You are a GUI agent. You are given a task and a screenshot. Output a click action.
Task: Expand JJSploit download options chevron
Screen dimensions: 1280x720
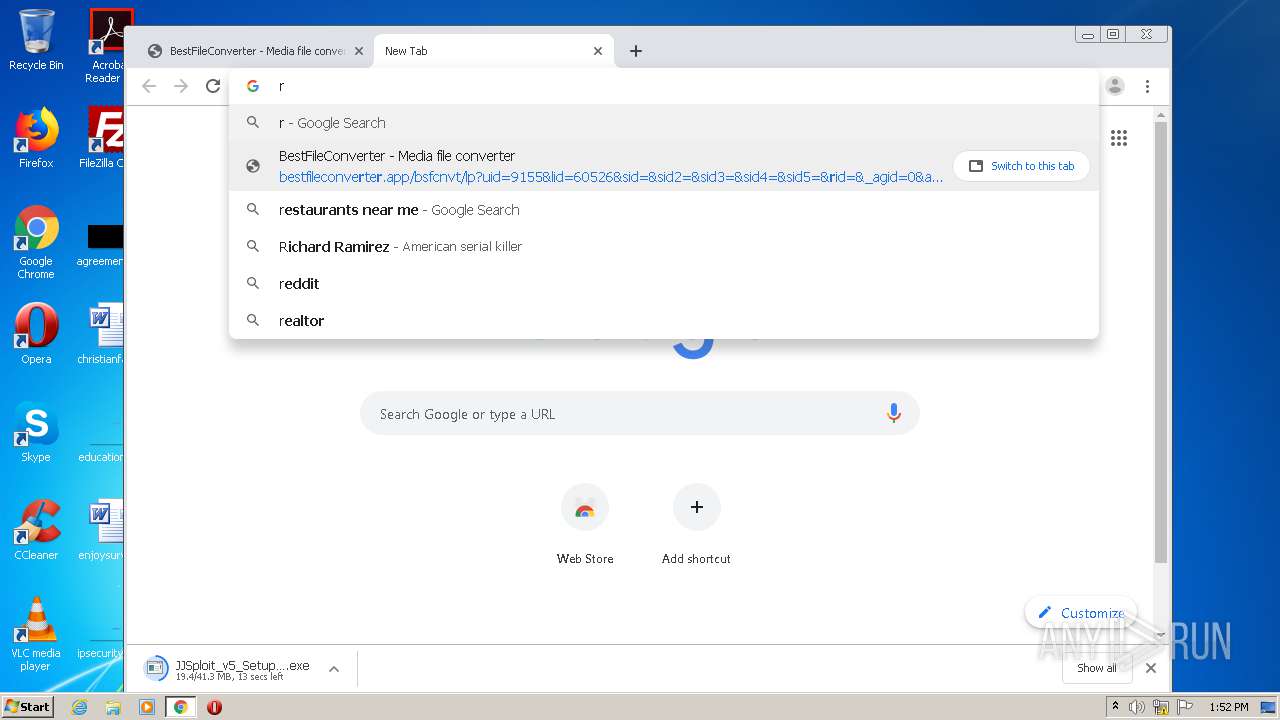pos(334,668)
